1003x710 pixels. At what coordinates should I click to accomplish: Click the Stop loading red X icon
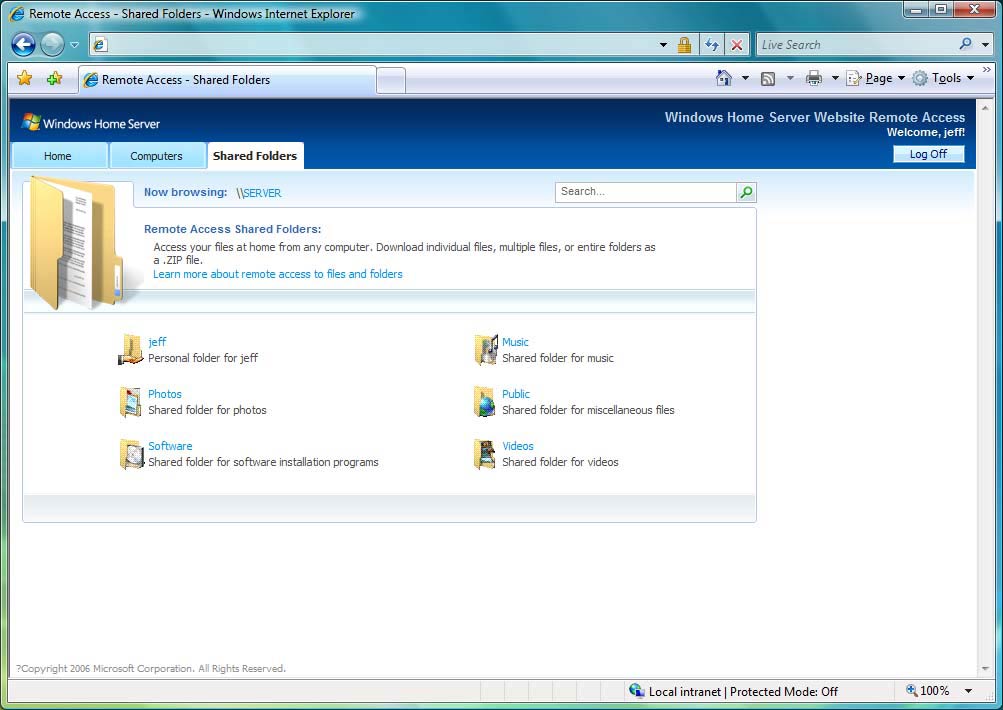click(737, 45)
